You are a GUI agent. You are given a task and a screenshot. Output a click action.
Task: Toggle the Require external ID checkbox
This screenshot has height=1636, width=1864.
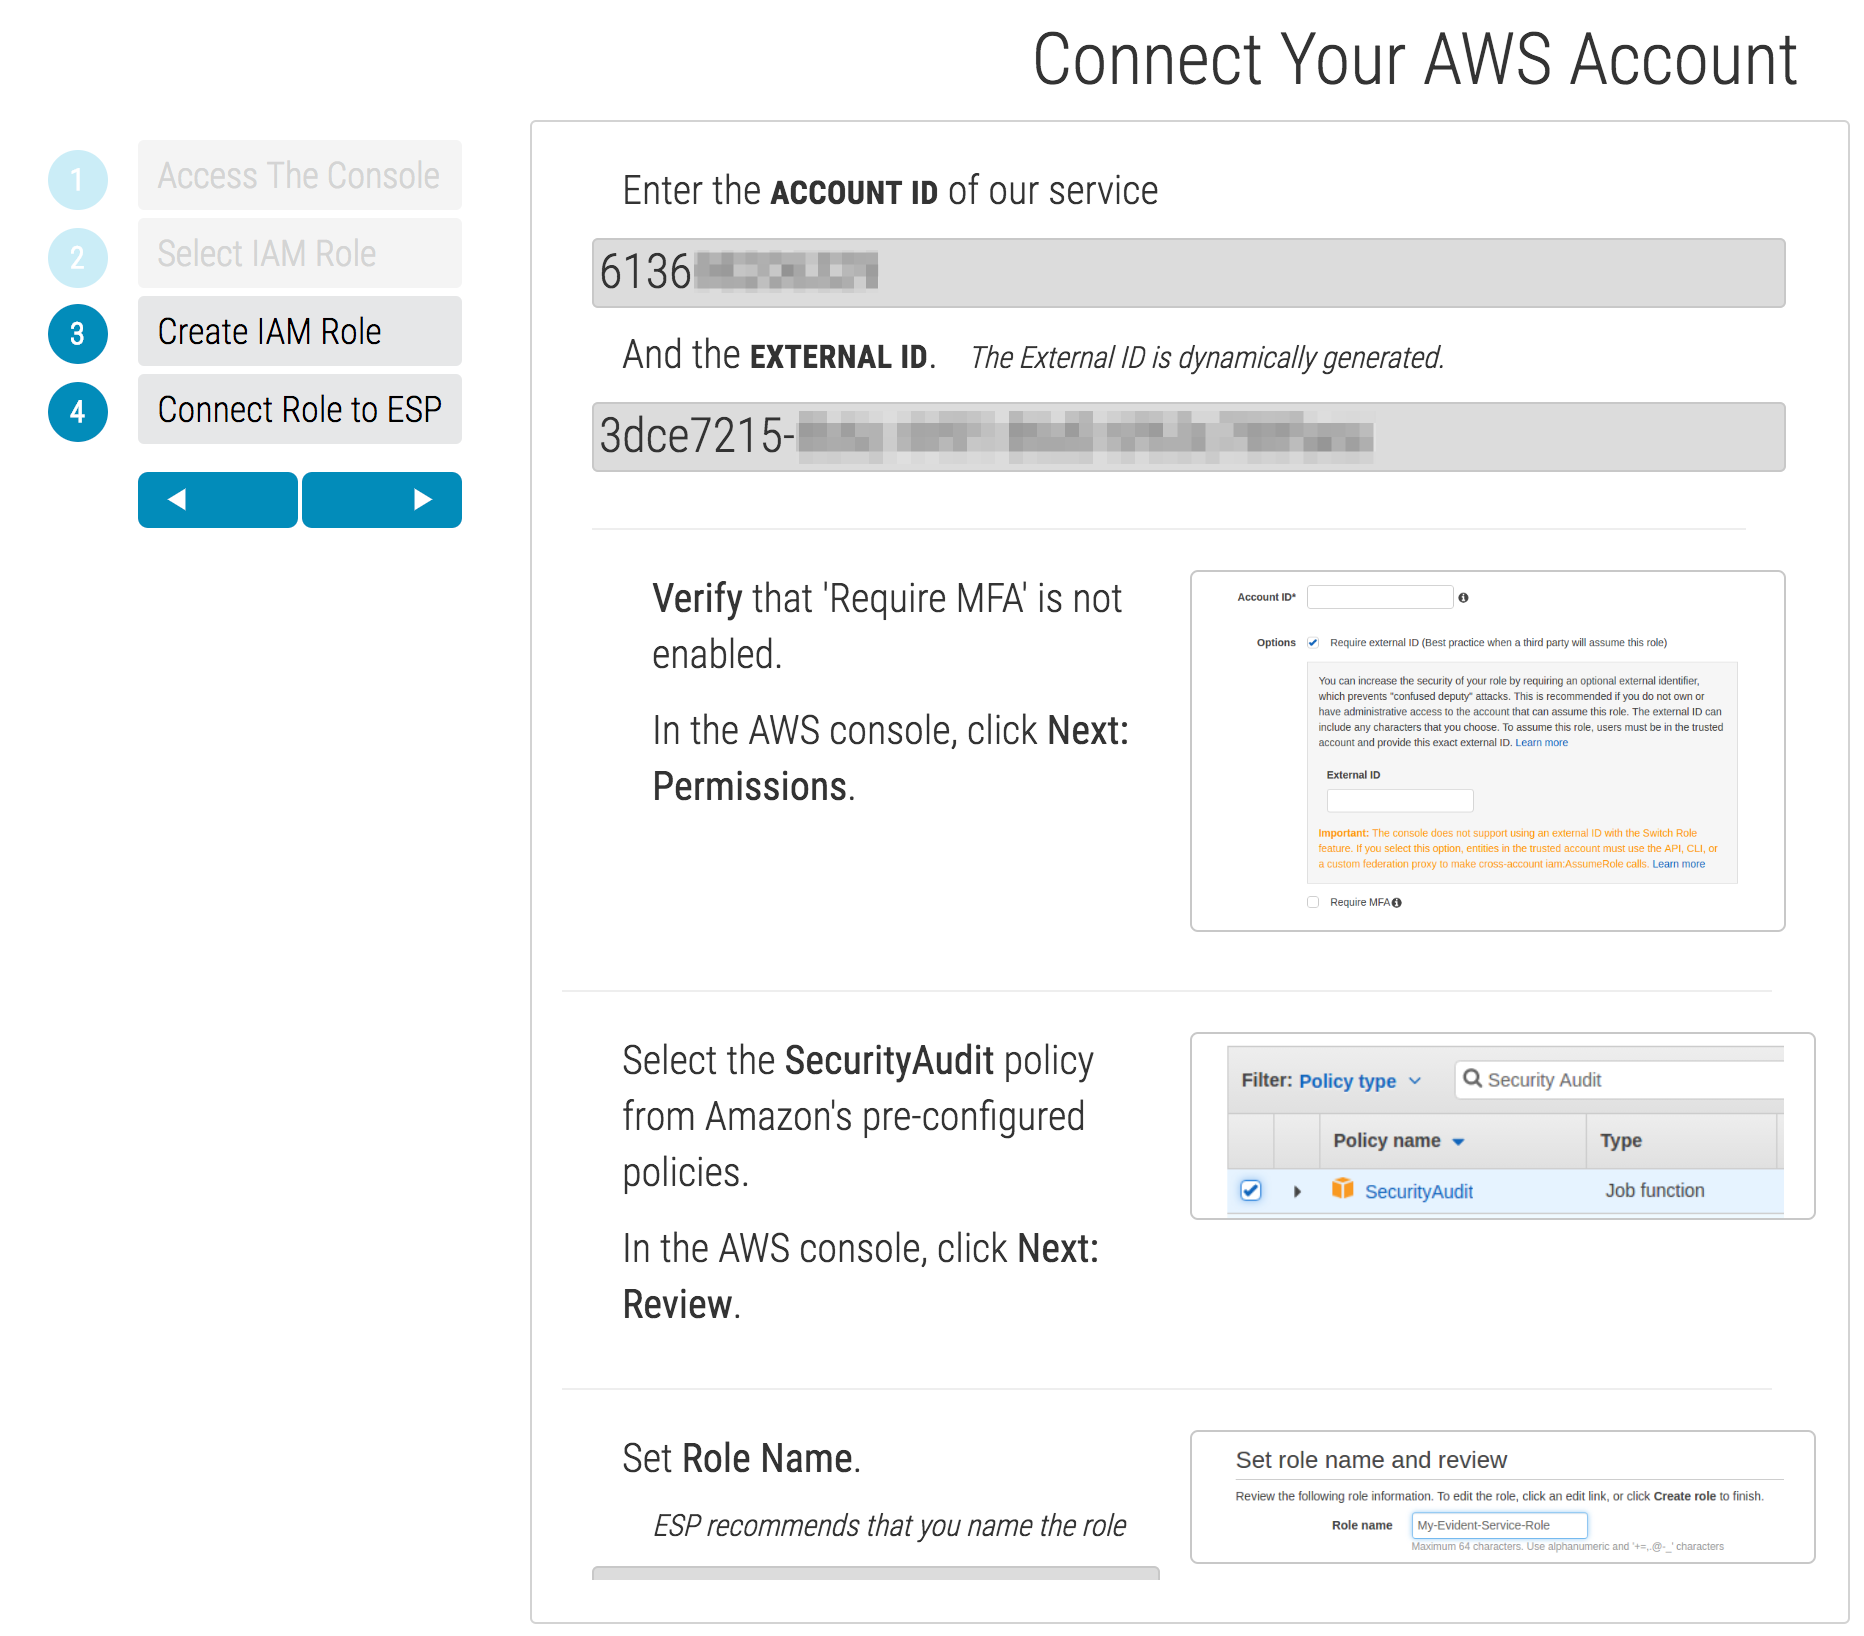point(1313,643)
